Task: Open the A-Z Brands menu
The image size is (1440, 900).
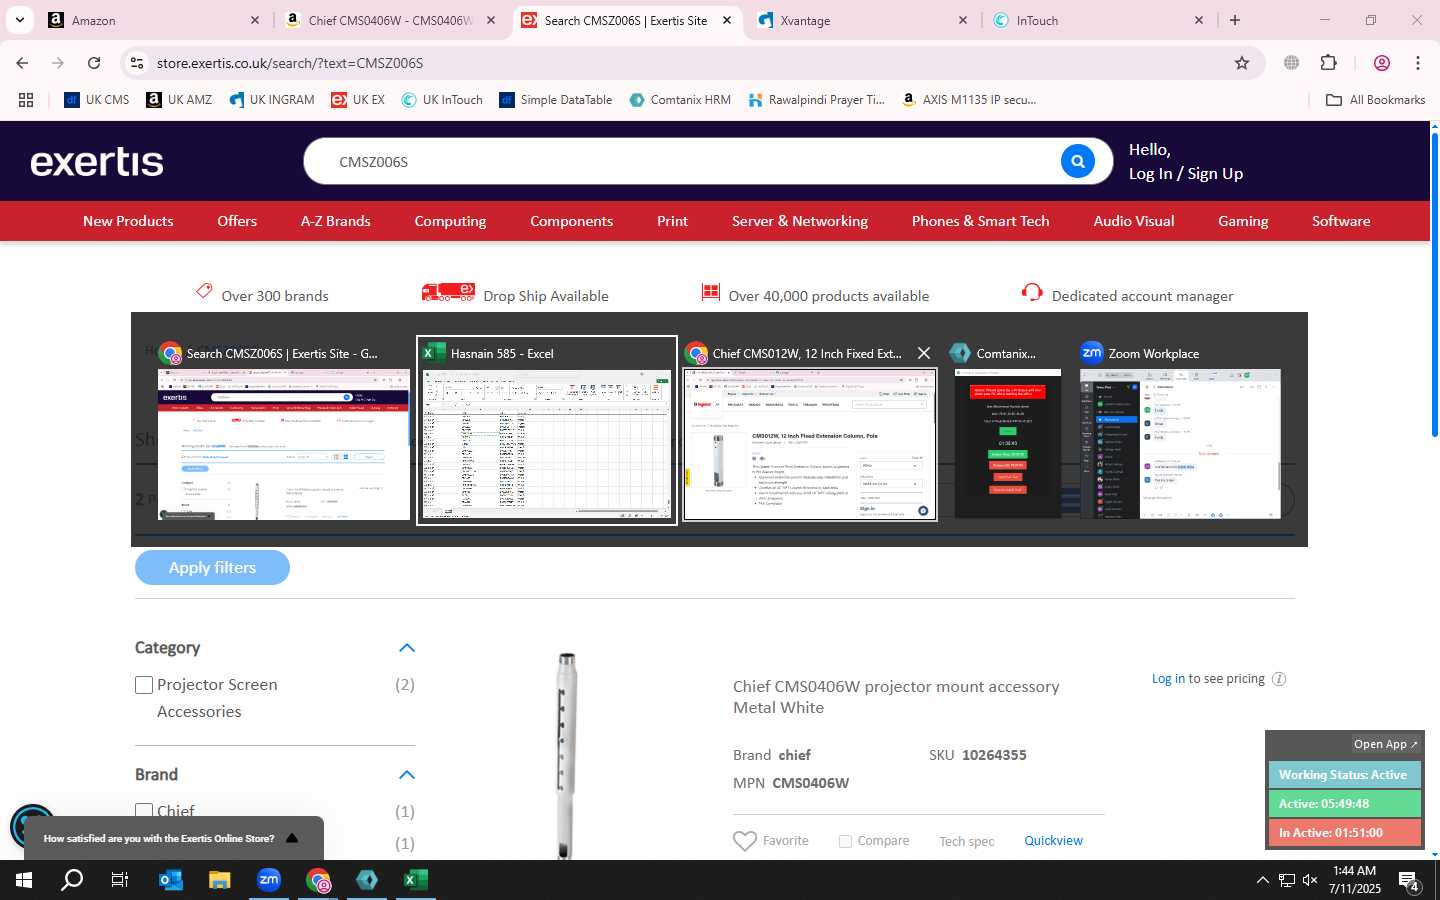Action: 336,221
